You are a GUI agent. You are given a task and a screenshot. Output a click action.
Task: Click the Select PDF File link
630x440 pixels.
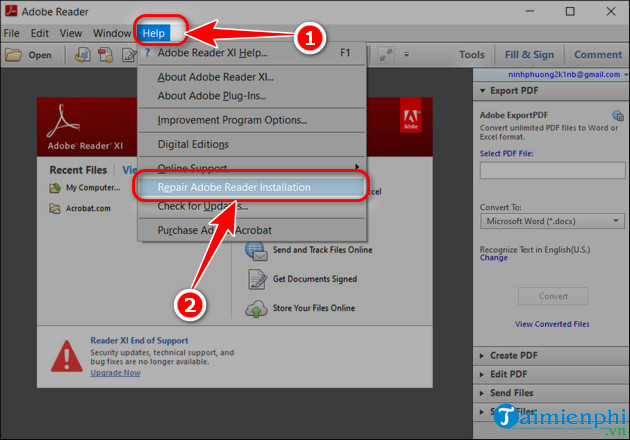pyautogui.click(x=506, y=153)
